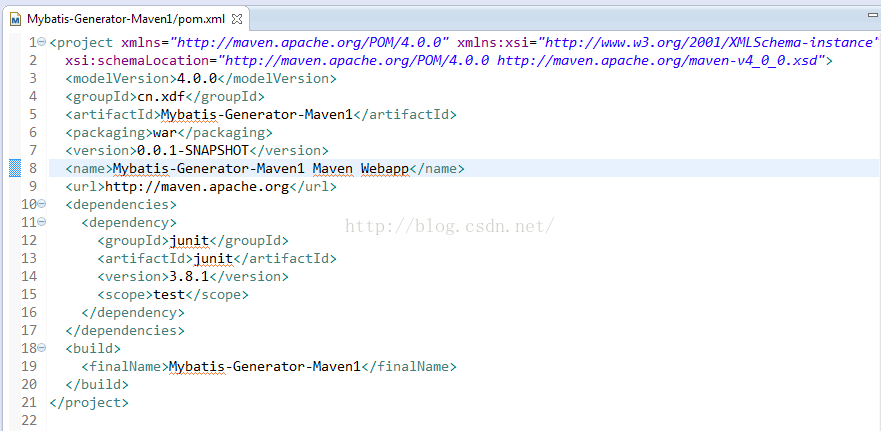
Task: Click the dependency version 3.8.1
Action: click(x=189, y=276)
